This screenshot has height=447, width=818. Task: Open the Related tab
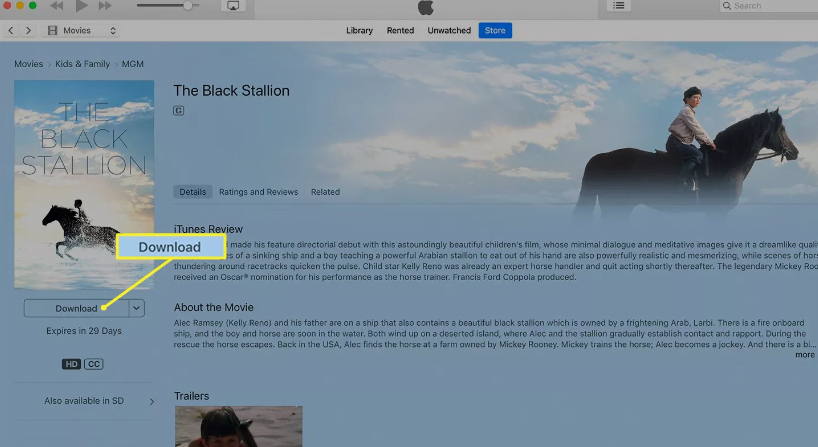pyautogui.click(x=325, y=192)
